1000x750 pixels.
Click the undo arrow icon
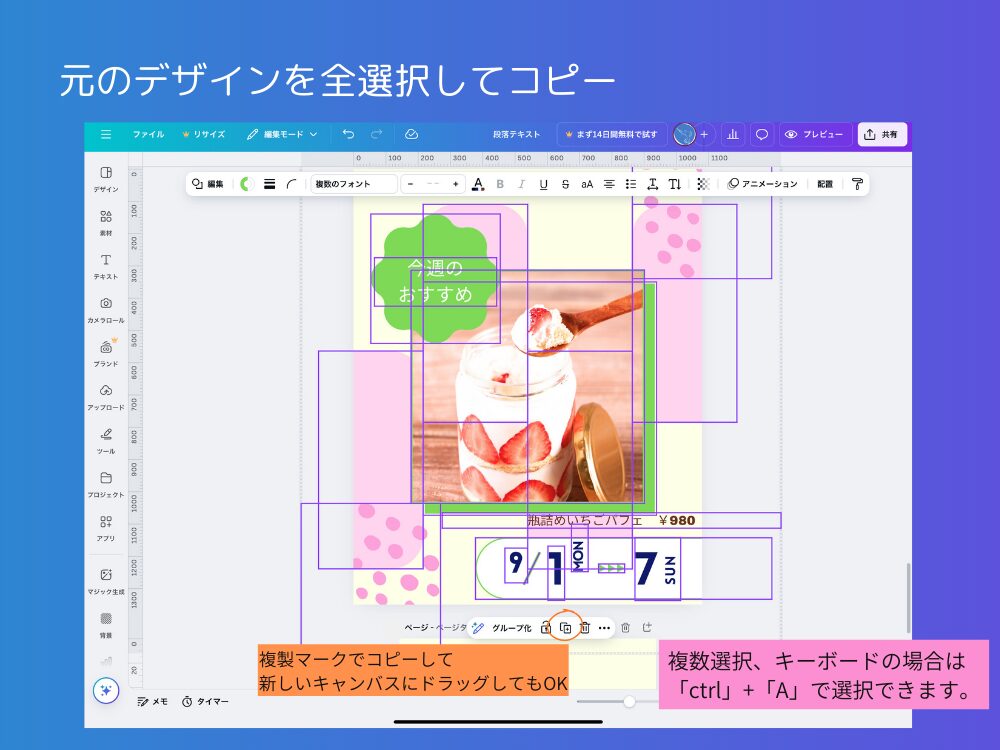(x=348, y=134)
